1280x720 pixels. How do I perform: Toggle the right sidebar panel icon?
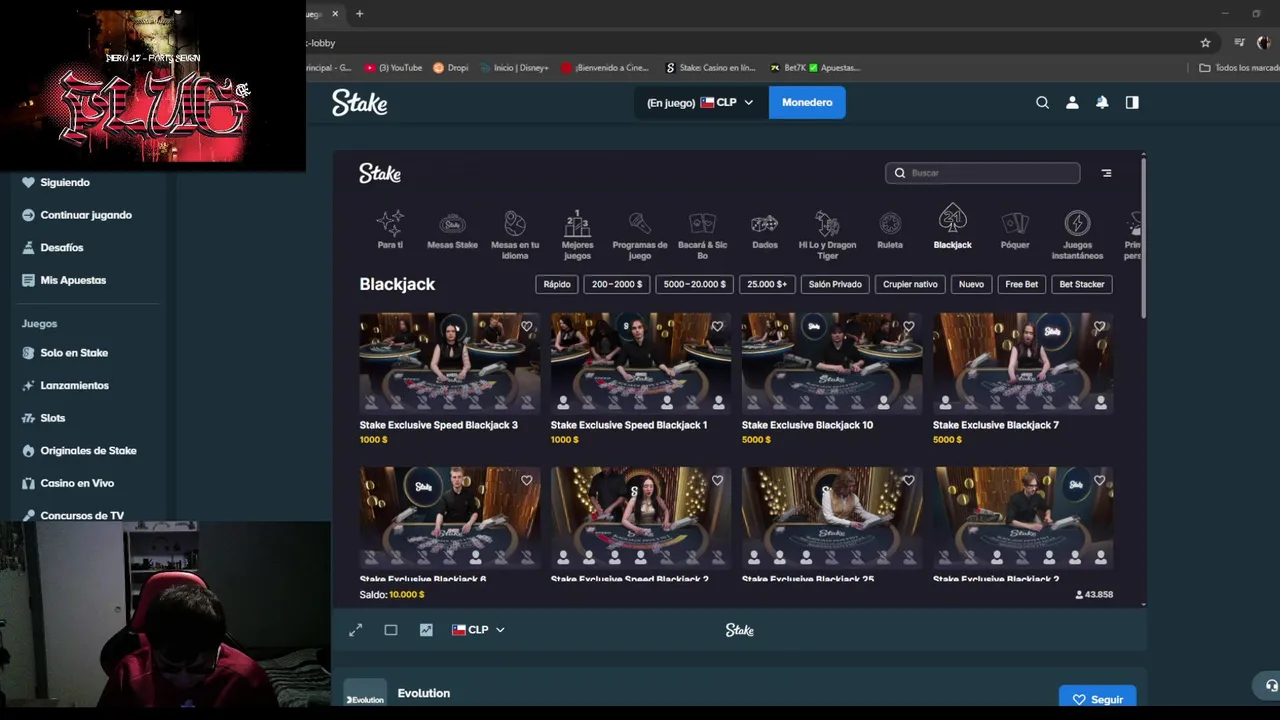tap(1132, 102)
